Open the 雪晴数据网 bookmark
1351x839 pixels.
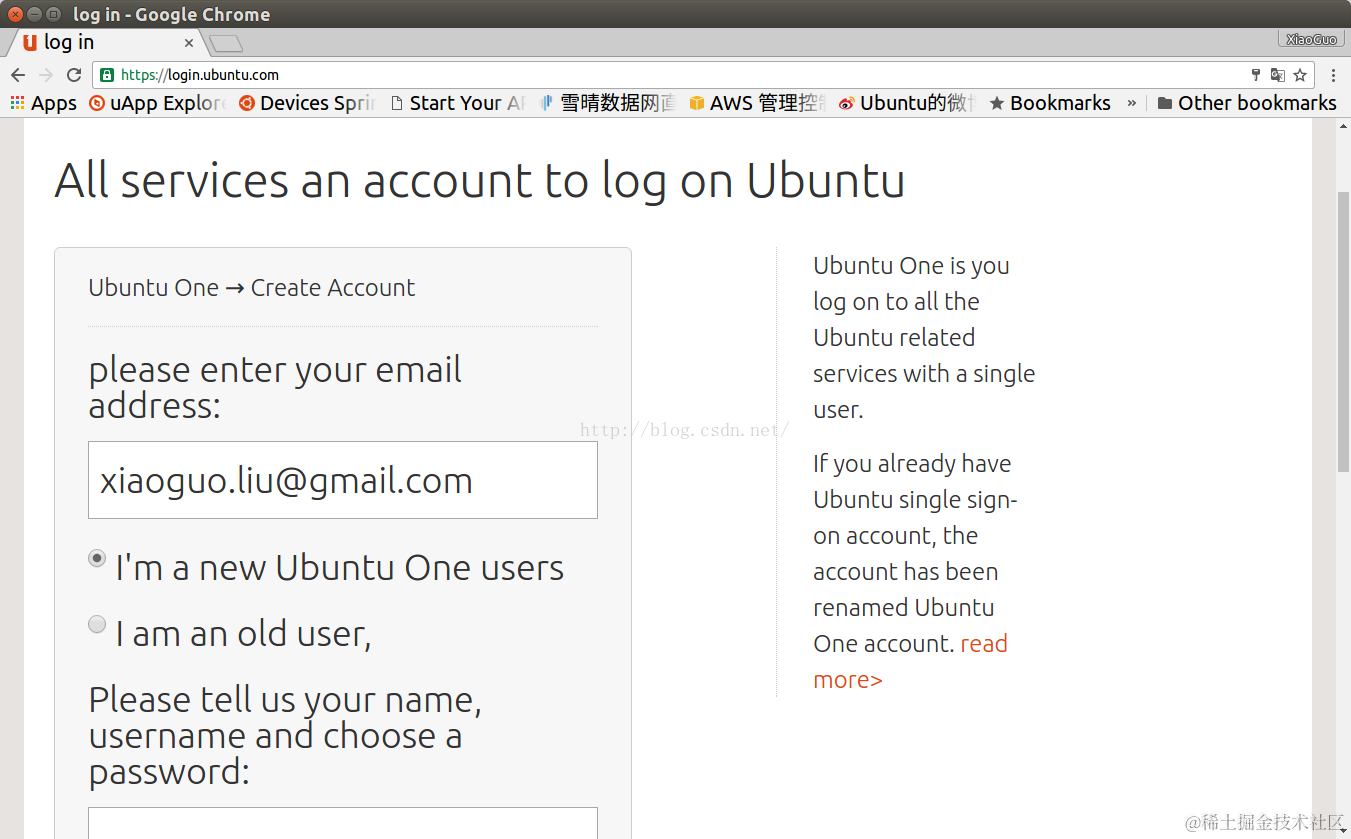coord(607,103)
